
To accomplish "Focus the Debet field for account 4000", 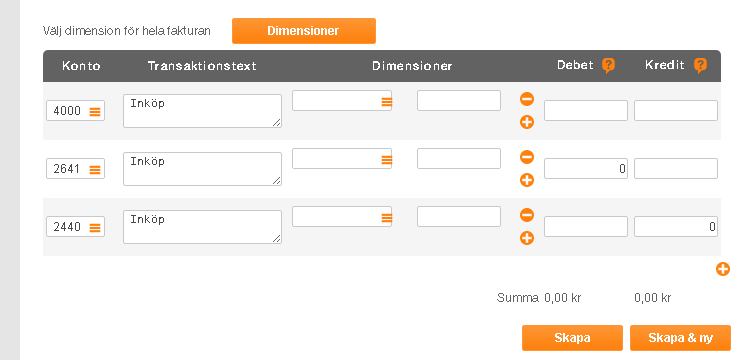I will click(x=586, y=110).
